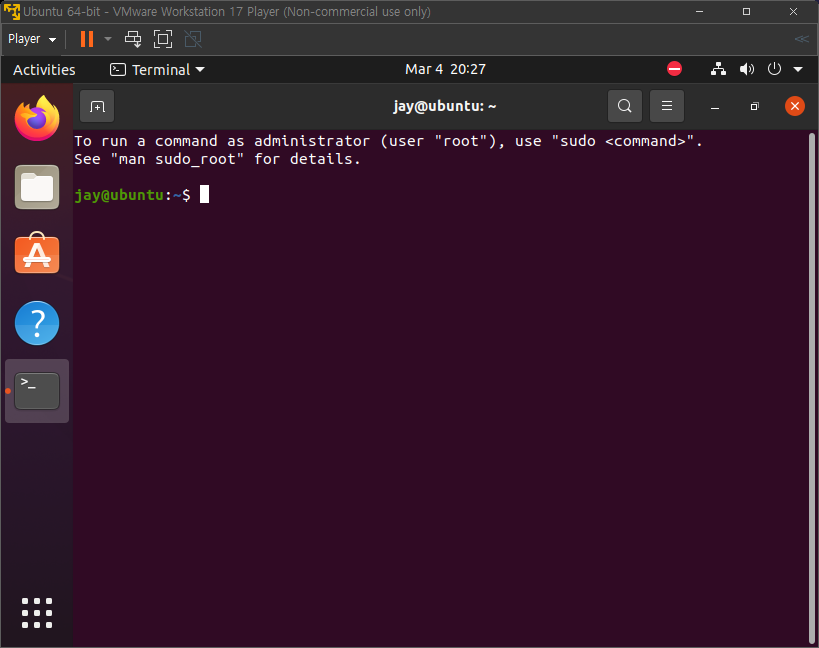Click the volume indicator in the top bar
This screenshot has height=648, width=819.
tap(746, 69)
